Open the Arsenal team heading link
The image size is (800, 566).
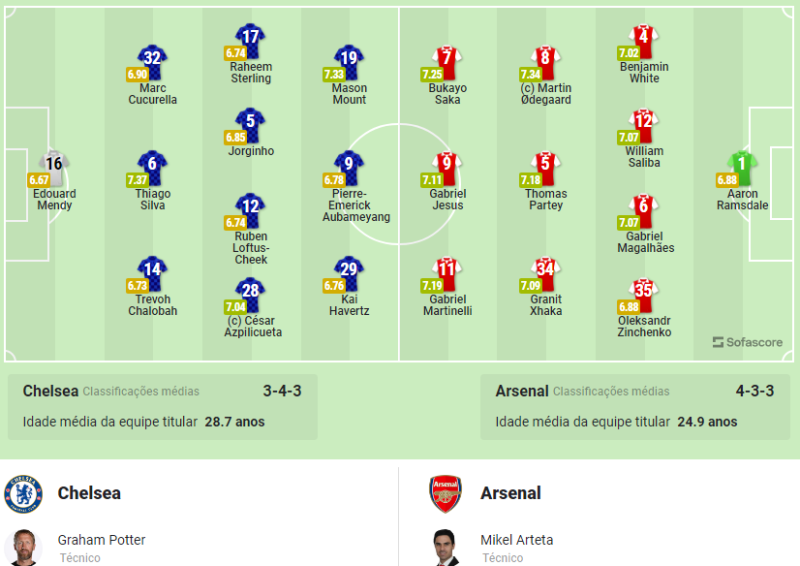tap(510, 493)
